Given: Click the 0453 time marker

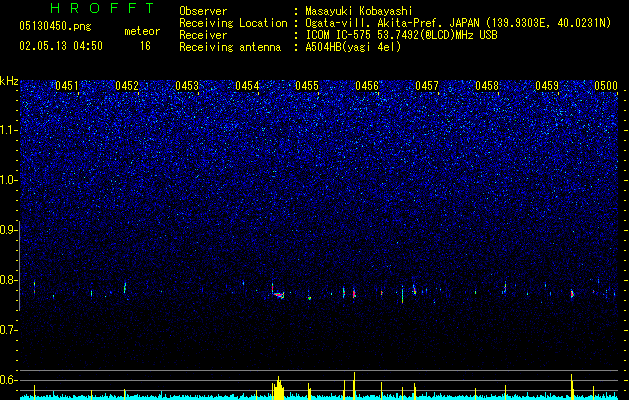Looking at the screenshot, I should 187,86.
